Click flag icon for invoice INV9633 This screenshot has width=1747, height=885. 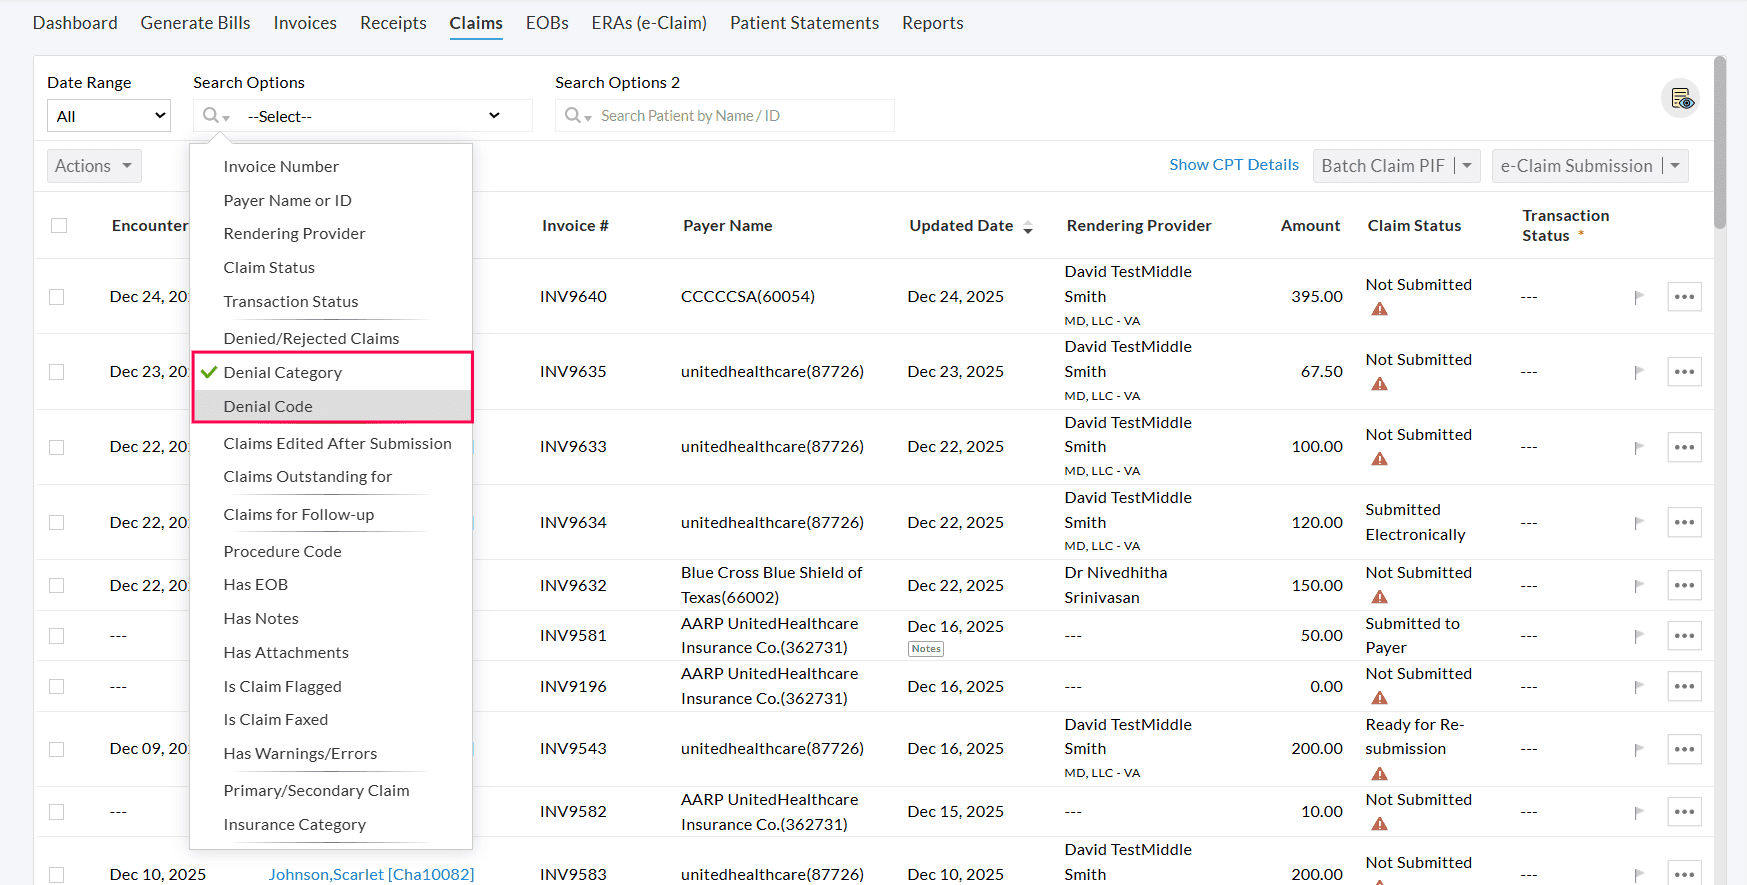(x=1639, y=447)
